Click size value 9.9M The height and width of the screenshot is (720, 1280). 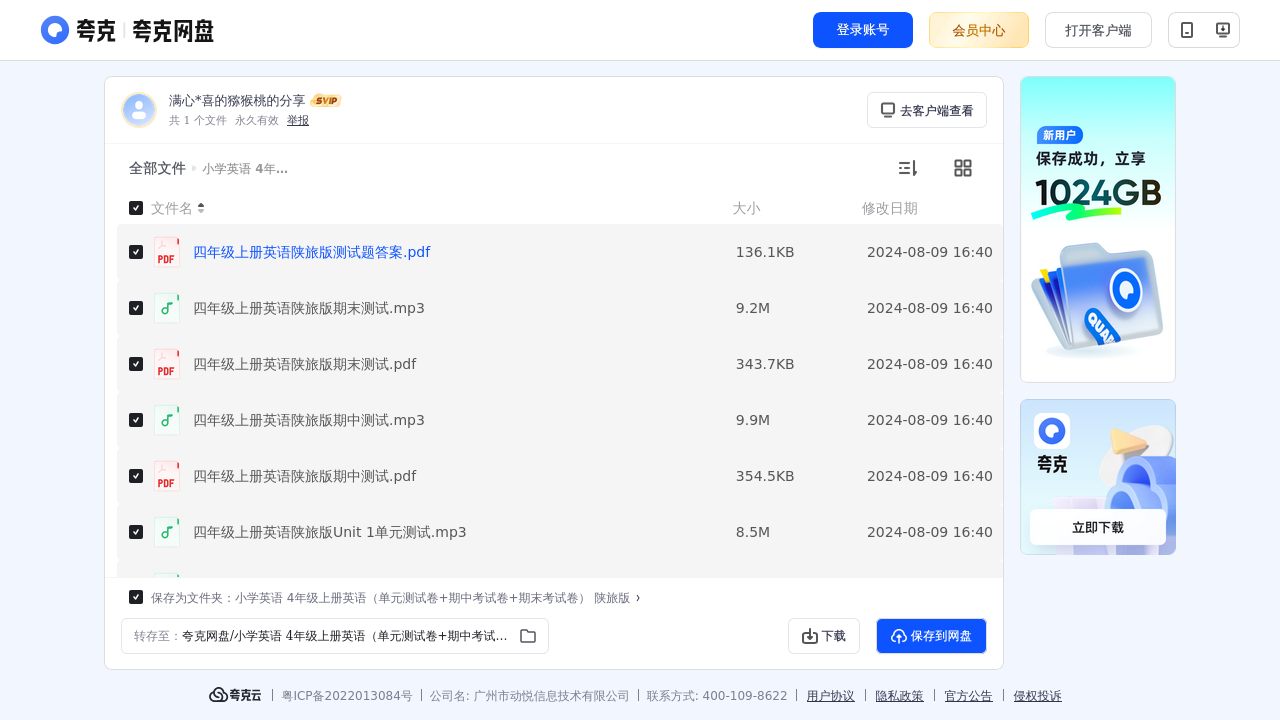coord(753,420)
